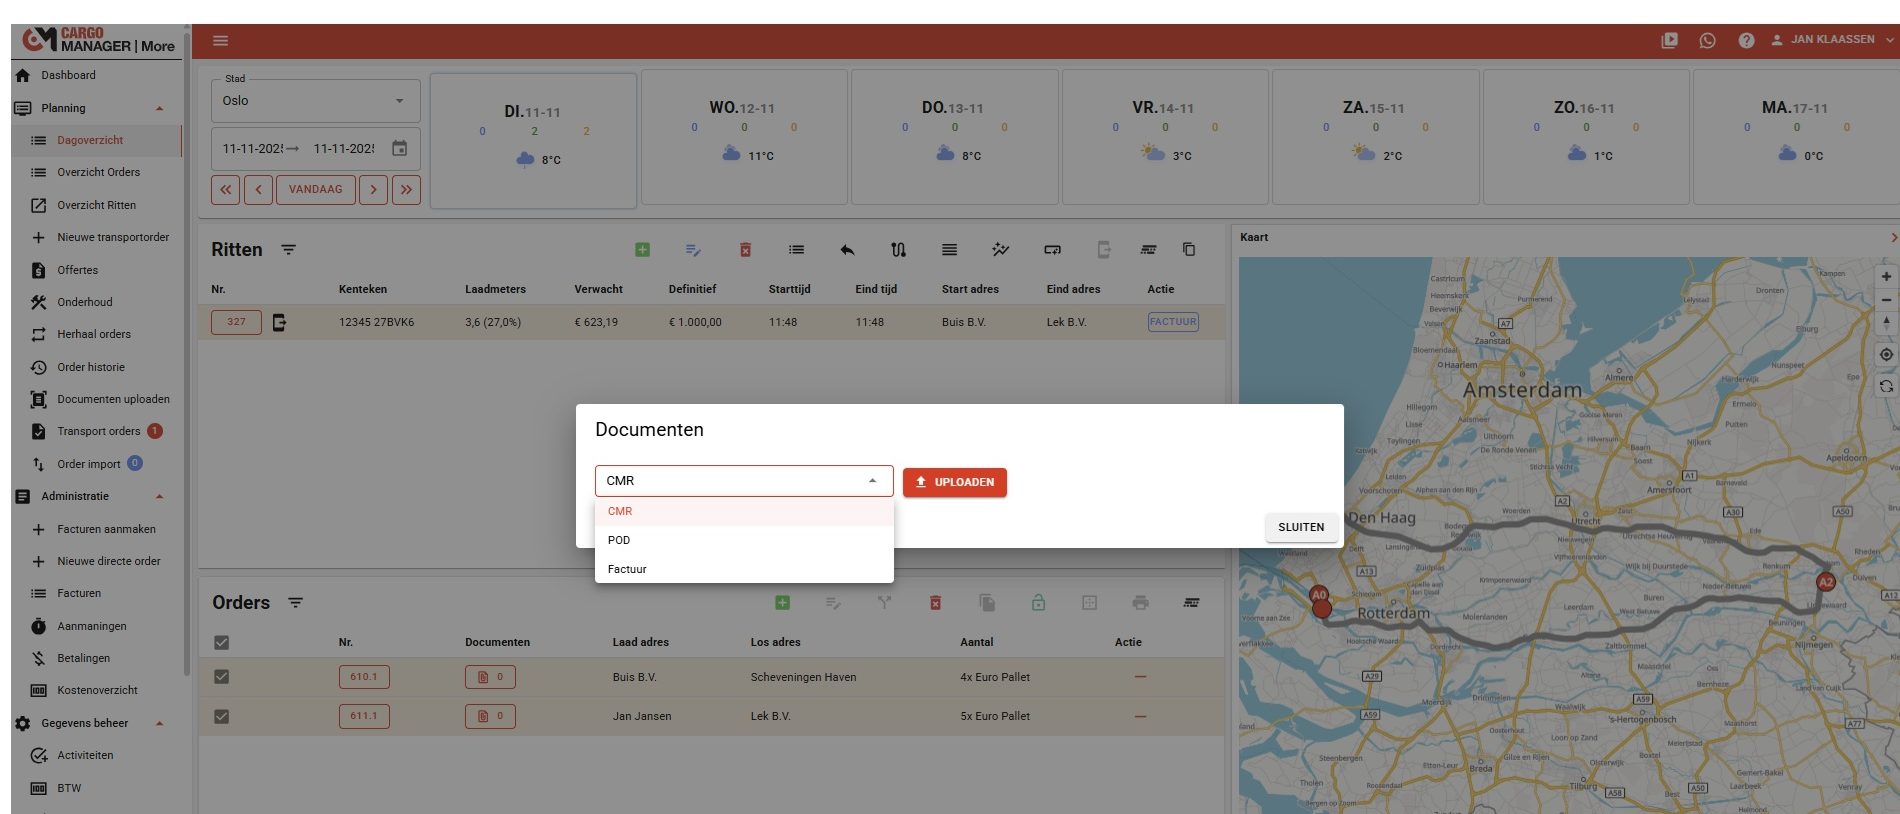Add a new order with the green plus icon
Screen dimensions: 1900x814
point(783,603)
